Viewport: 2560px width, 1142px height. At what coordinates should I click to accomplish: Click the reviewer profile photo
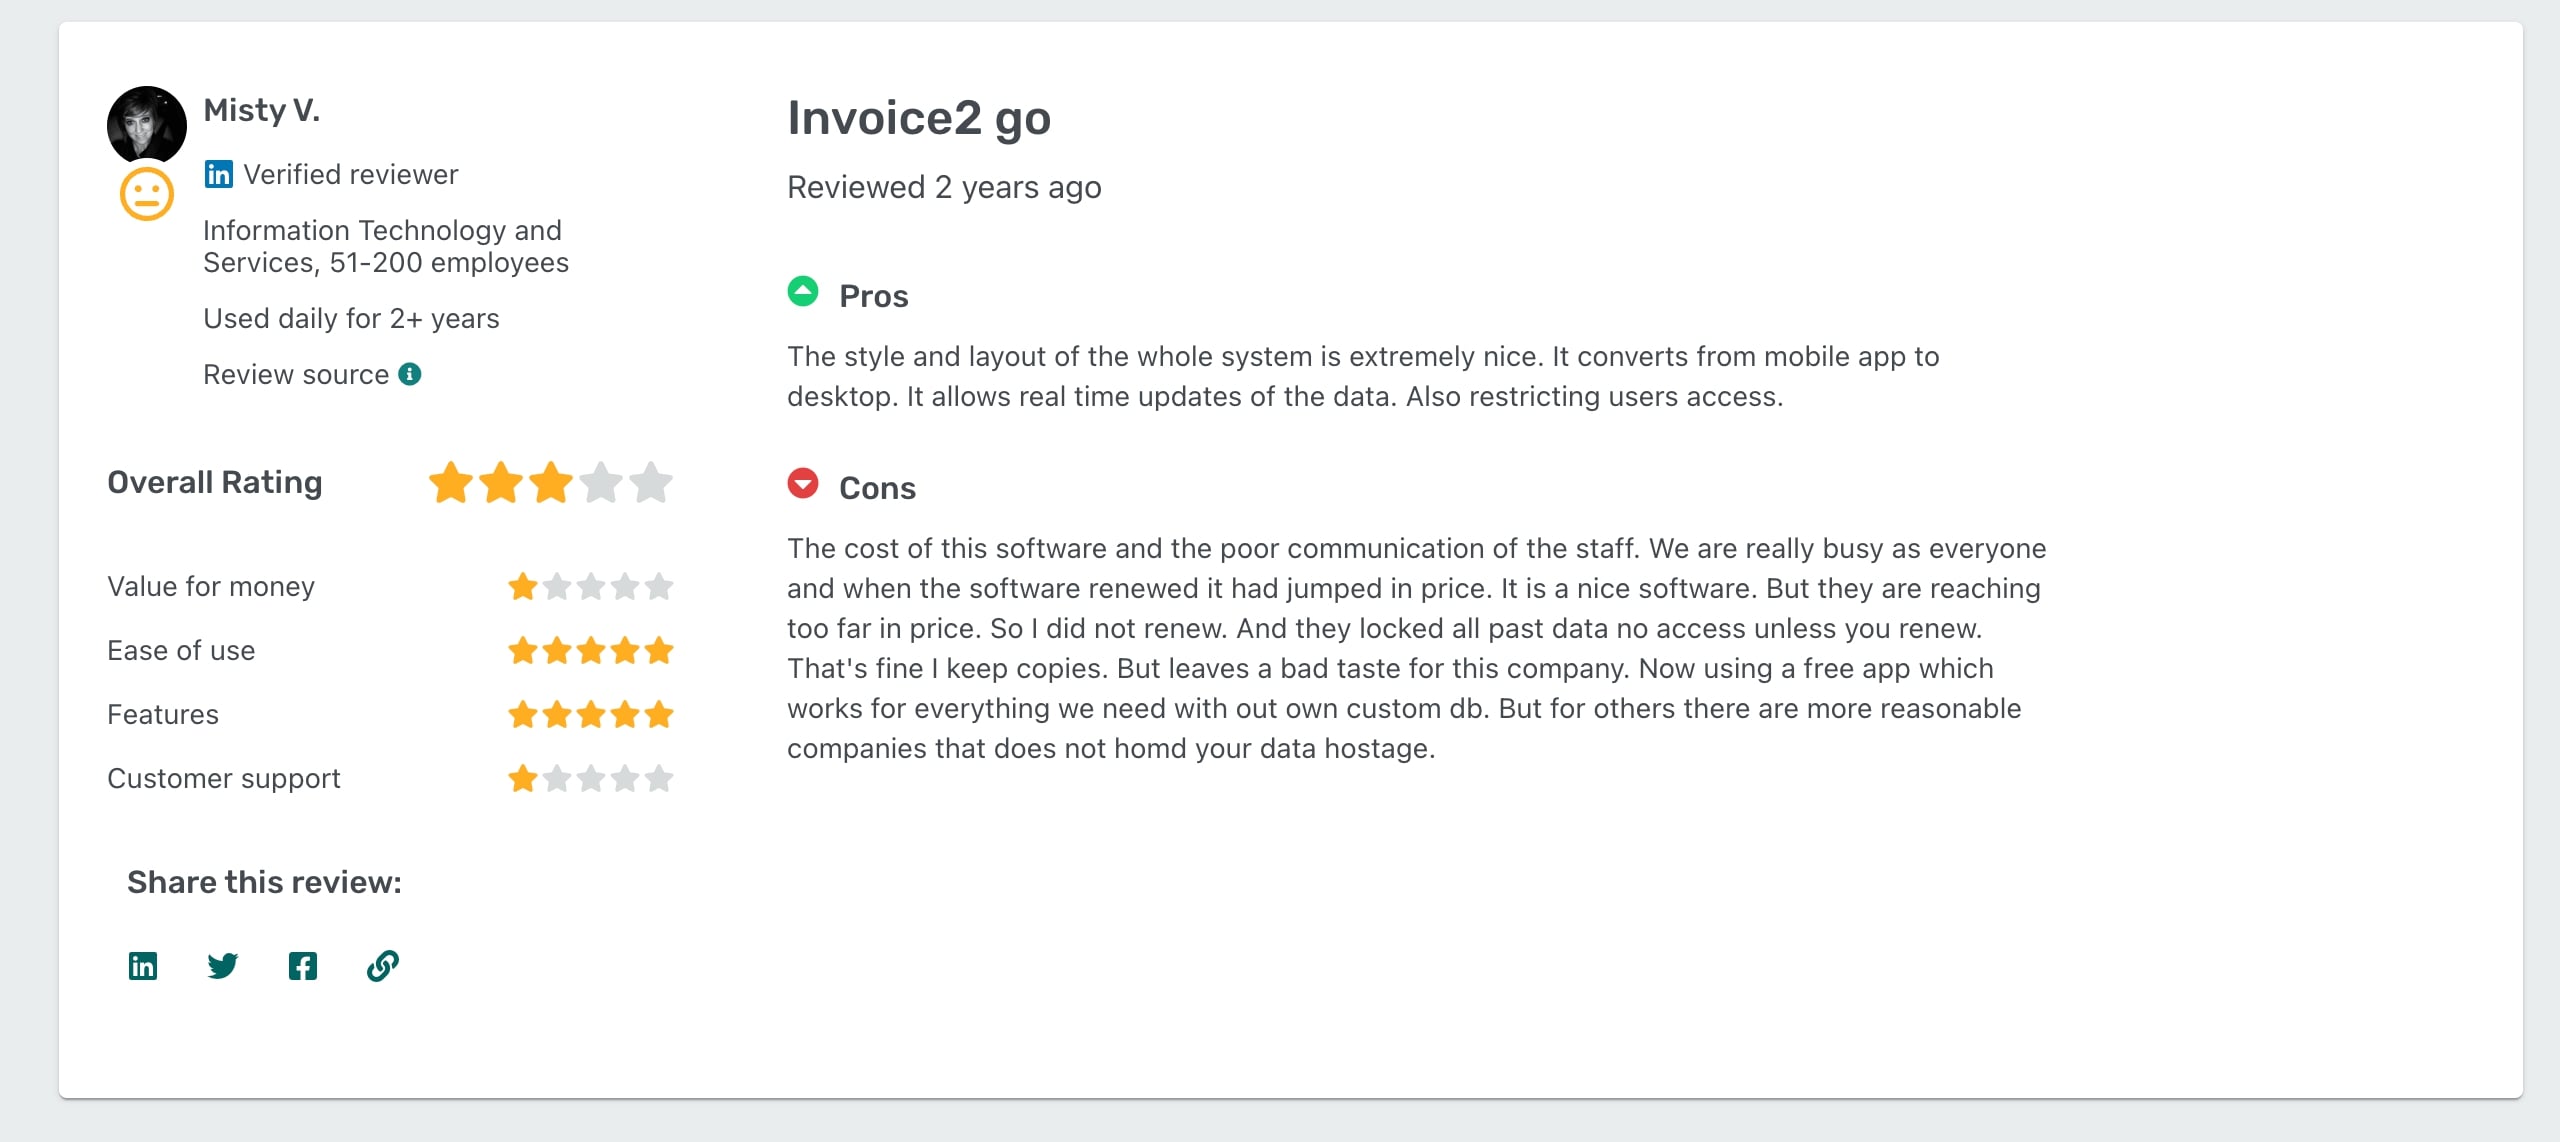[x=146, y=124]
